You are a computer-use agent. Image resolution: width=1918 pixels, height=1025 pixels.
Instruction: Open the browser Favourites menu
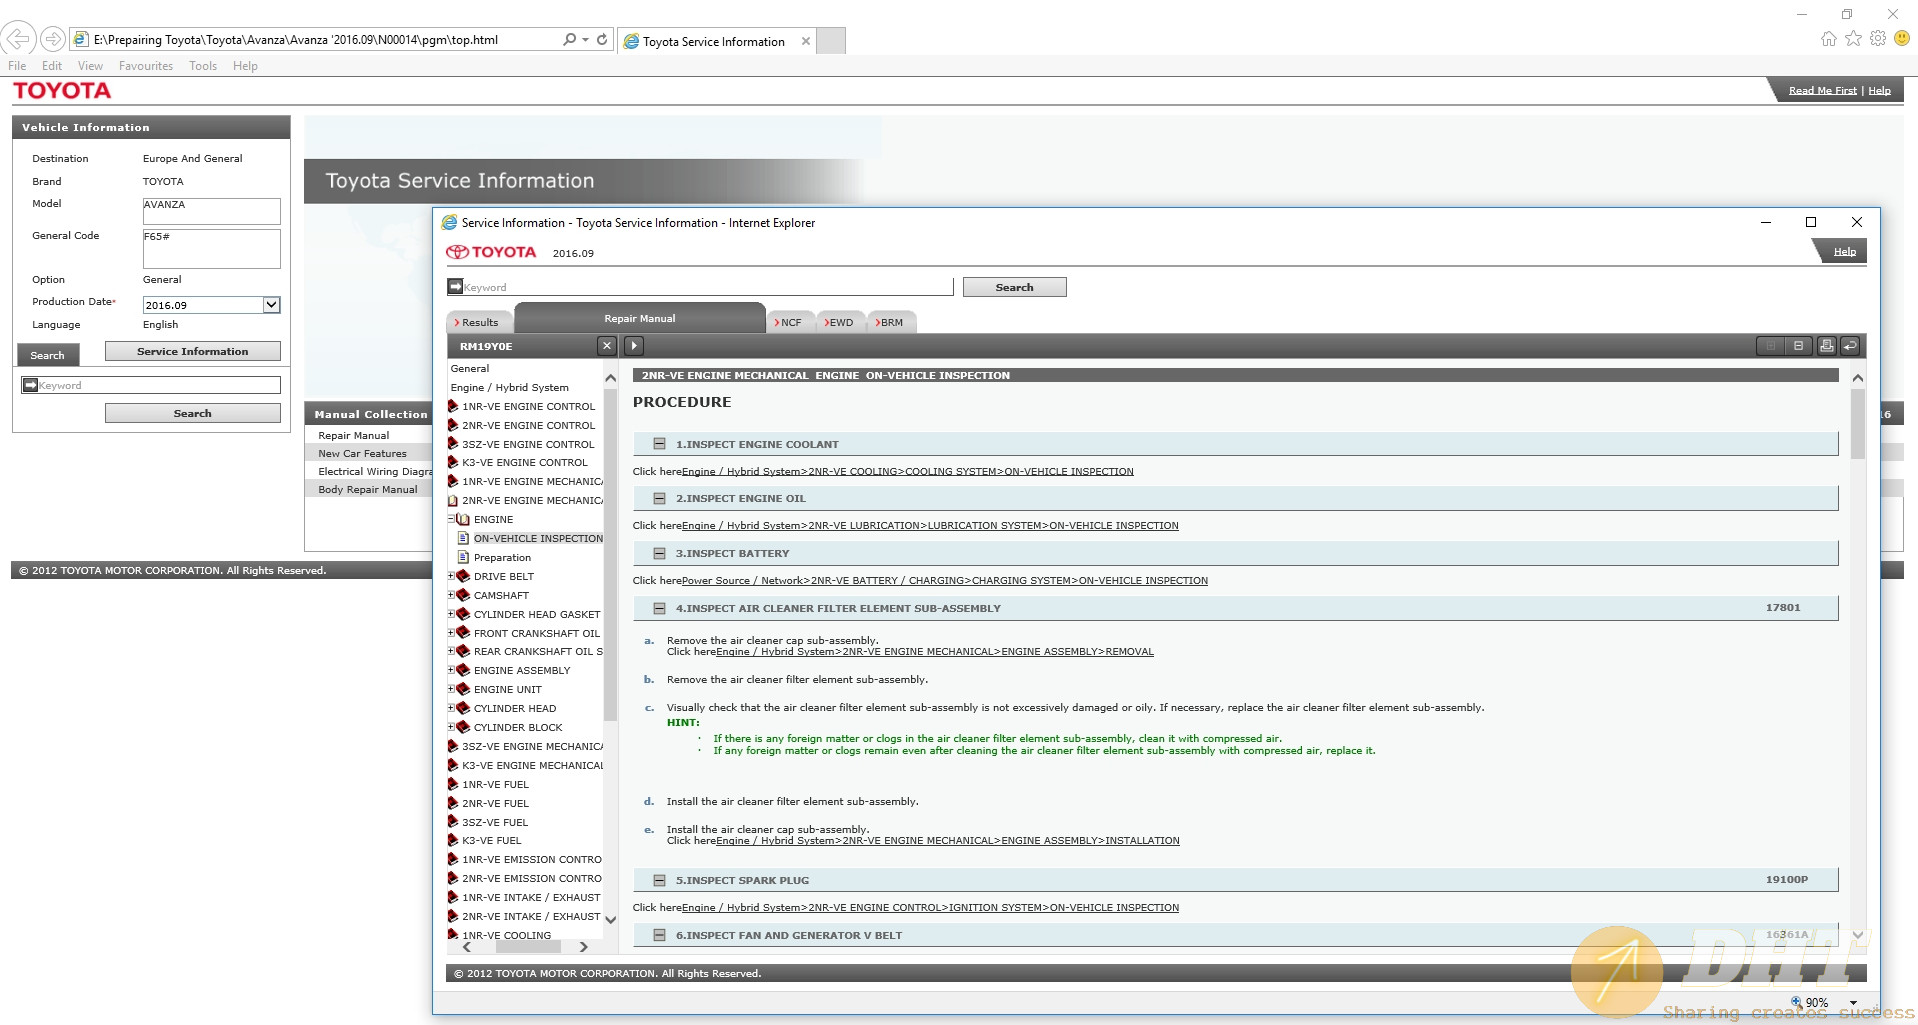(145, 66)
